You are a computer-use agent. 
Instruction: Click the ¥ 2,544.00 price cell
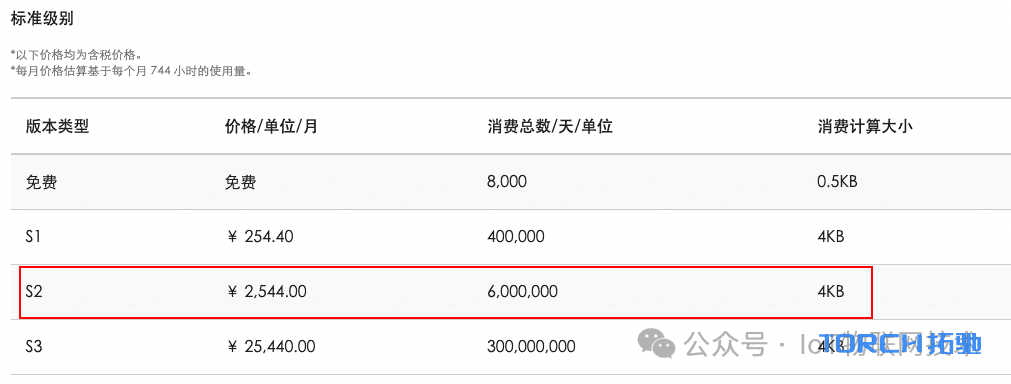click(268, 292)
